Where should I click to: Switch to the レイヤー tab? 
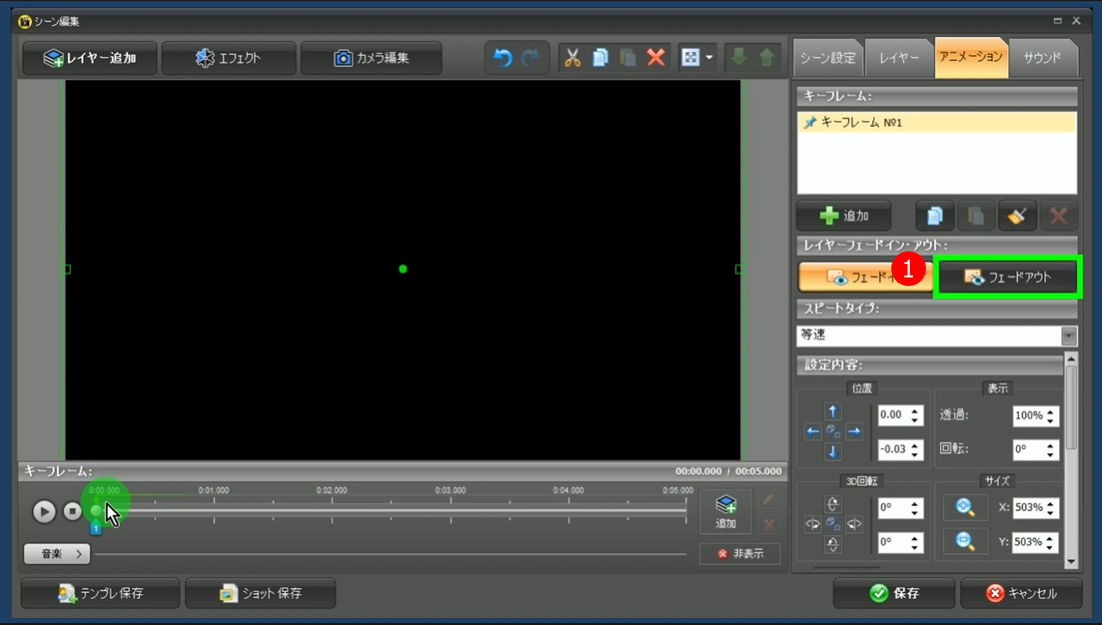899,58
